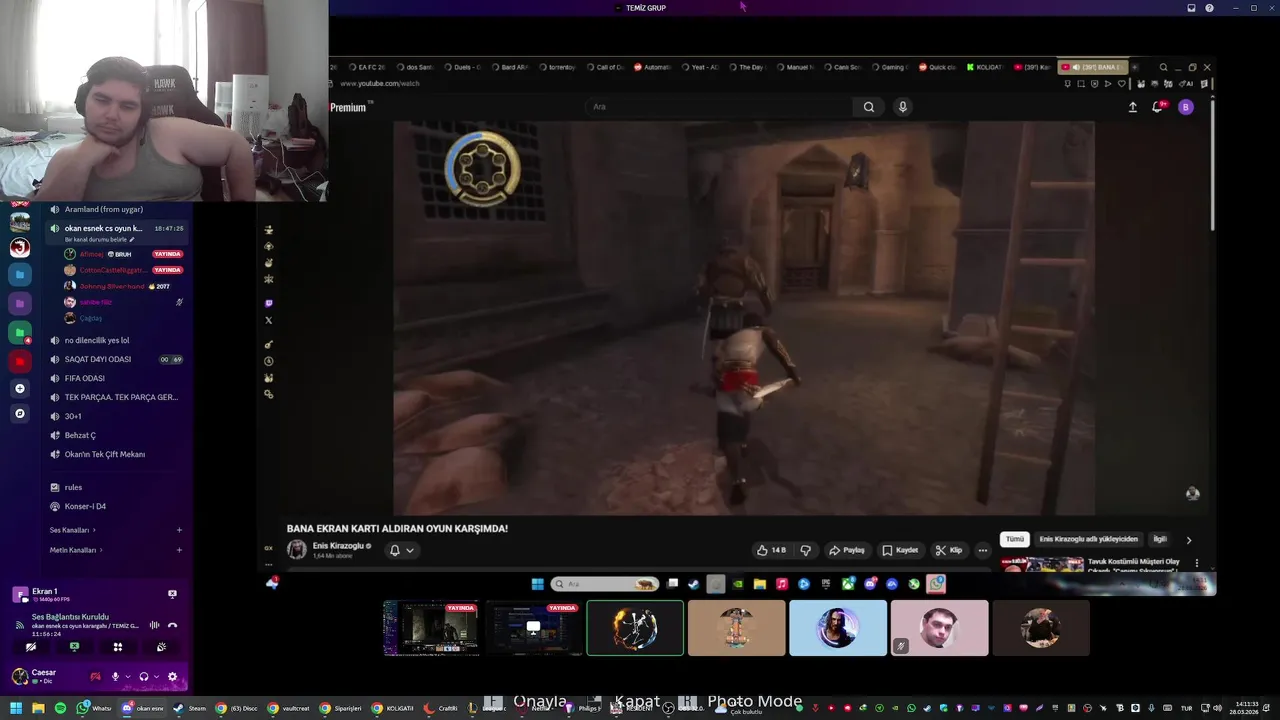Switch to the EA FC 26 browser tab
Image resolution: width=1280 pixels, height=720 pixels.
click(366, 67)
